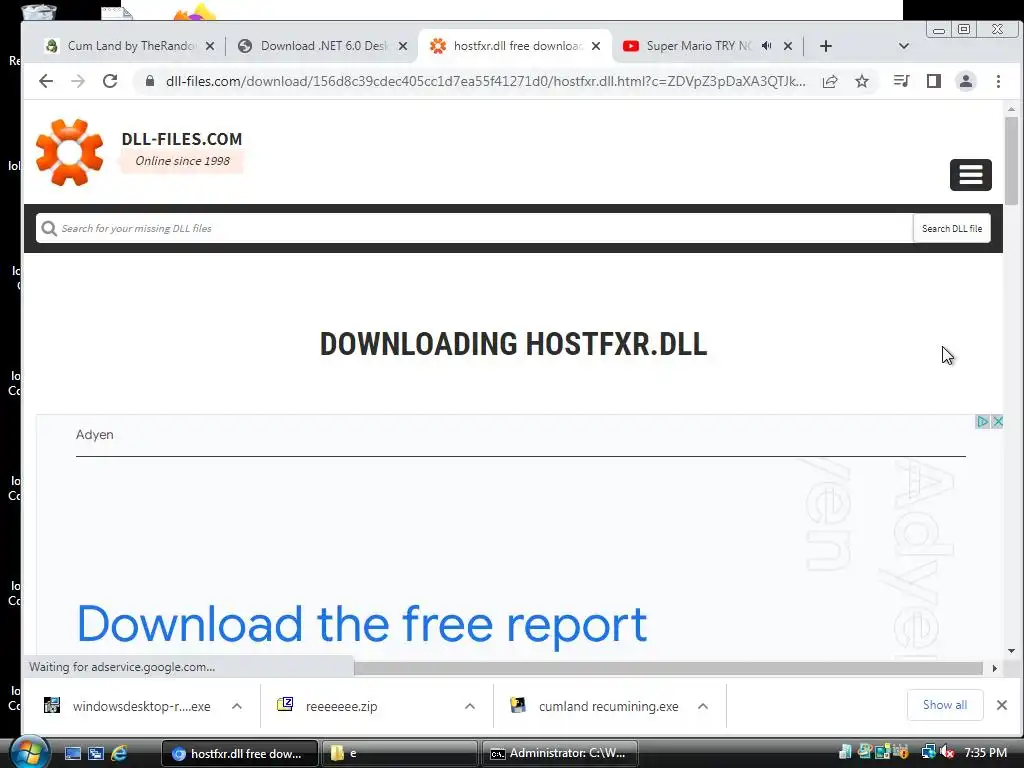Expand options for cumland recumining.exe
Screen dimensions: 1024x768
pos(703,706)
